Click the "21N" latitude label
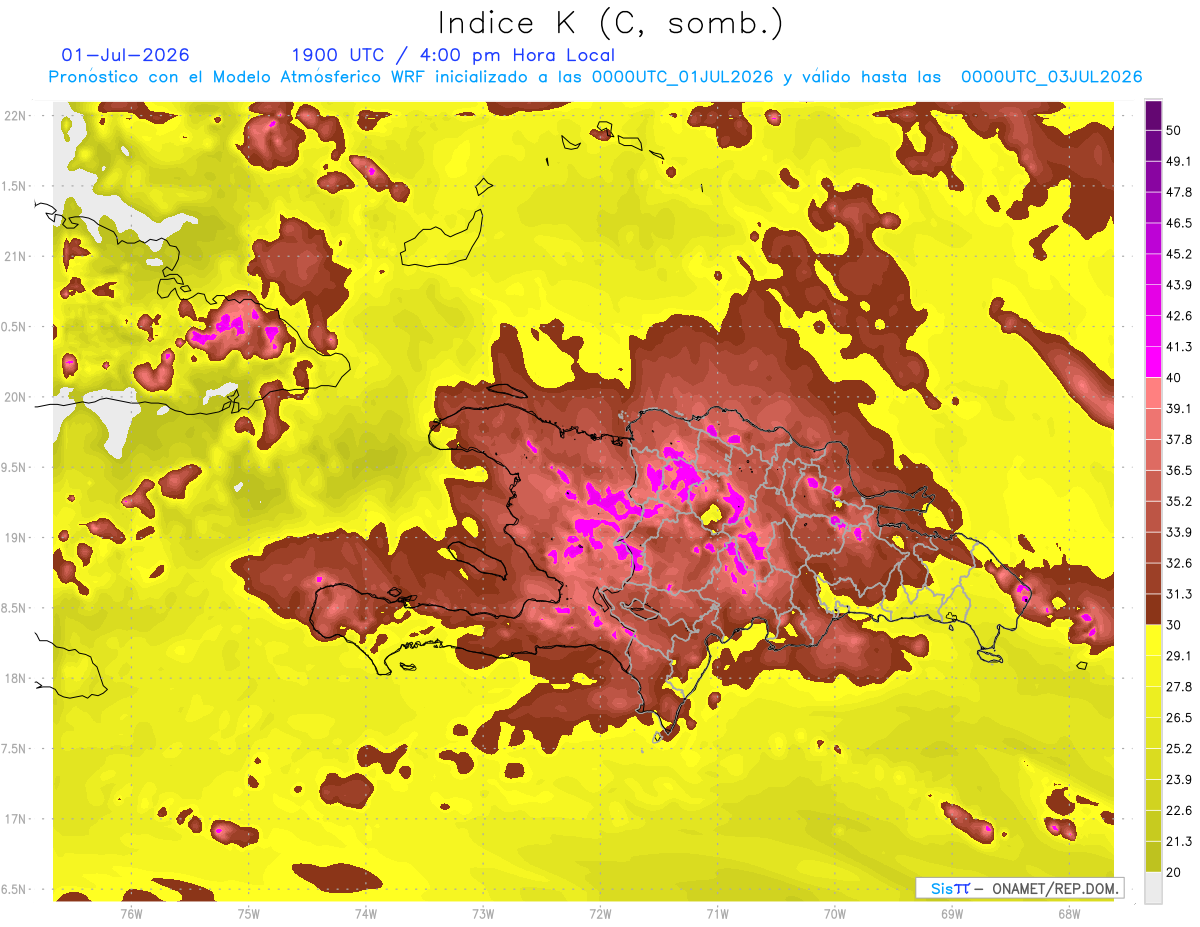 pos(14,256)
